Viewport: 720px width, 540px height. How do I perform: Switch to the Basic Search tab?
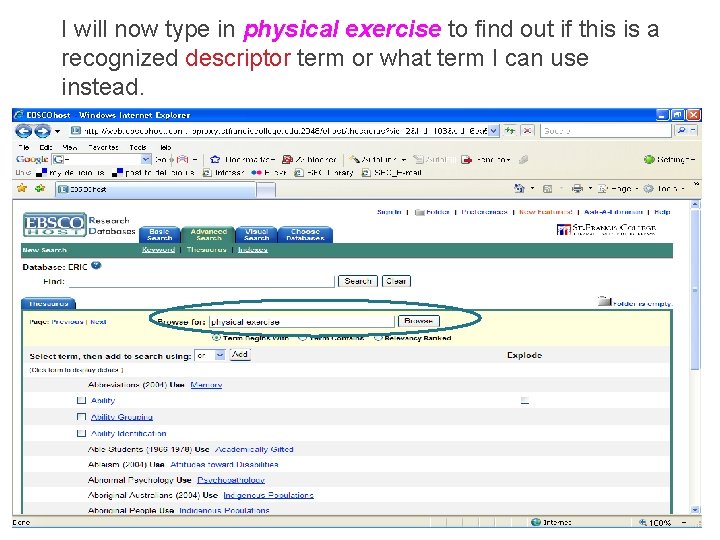(x=159, y=235)
